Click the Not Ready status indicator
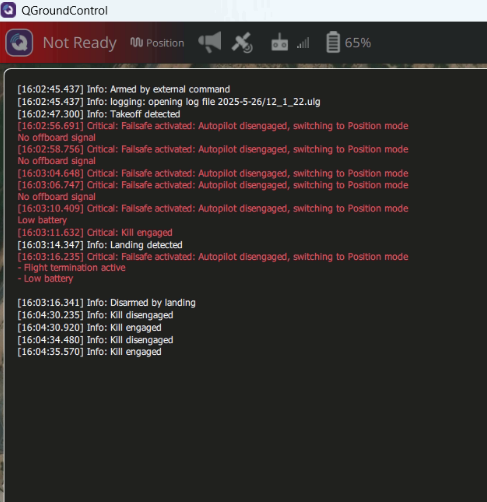Viewport: 487px width, 502px height. (80, 43)
